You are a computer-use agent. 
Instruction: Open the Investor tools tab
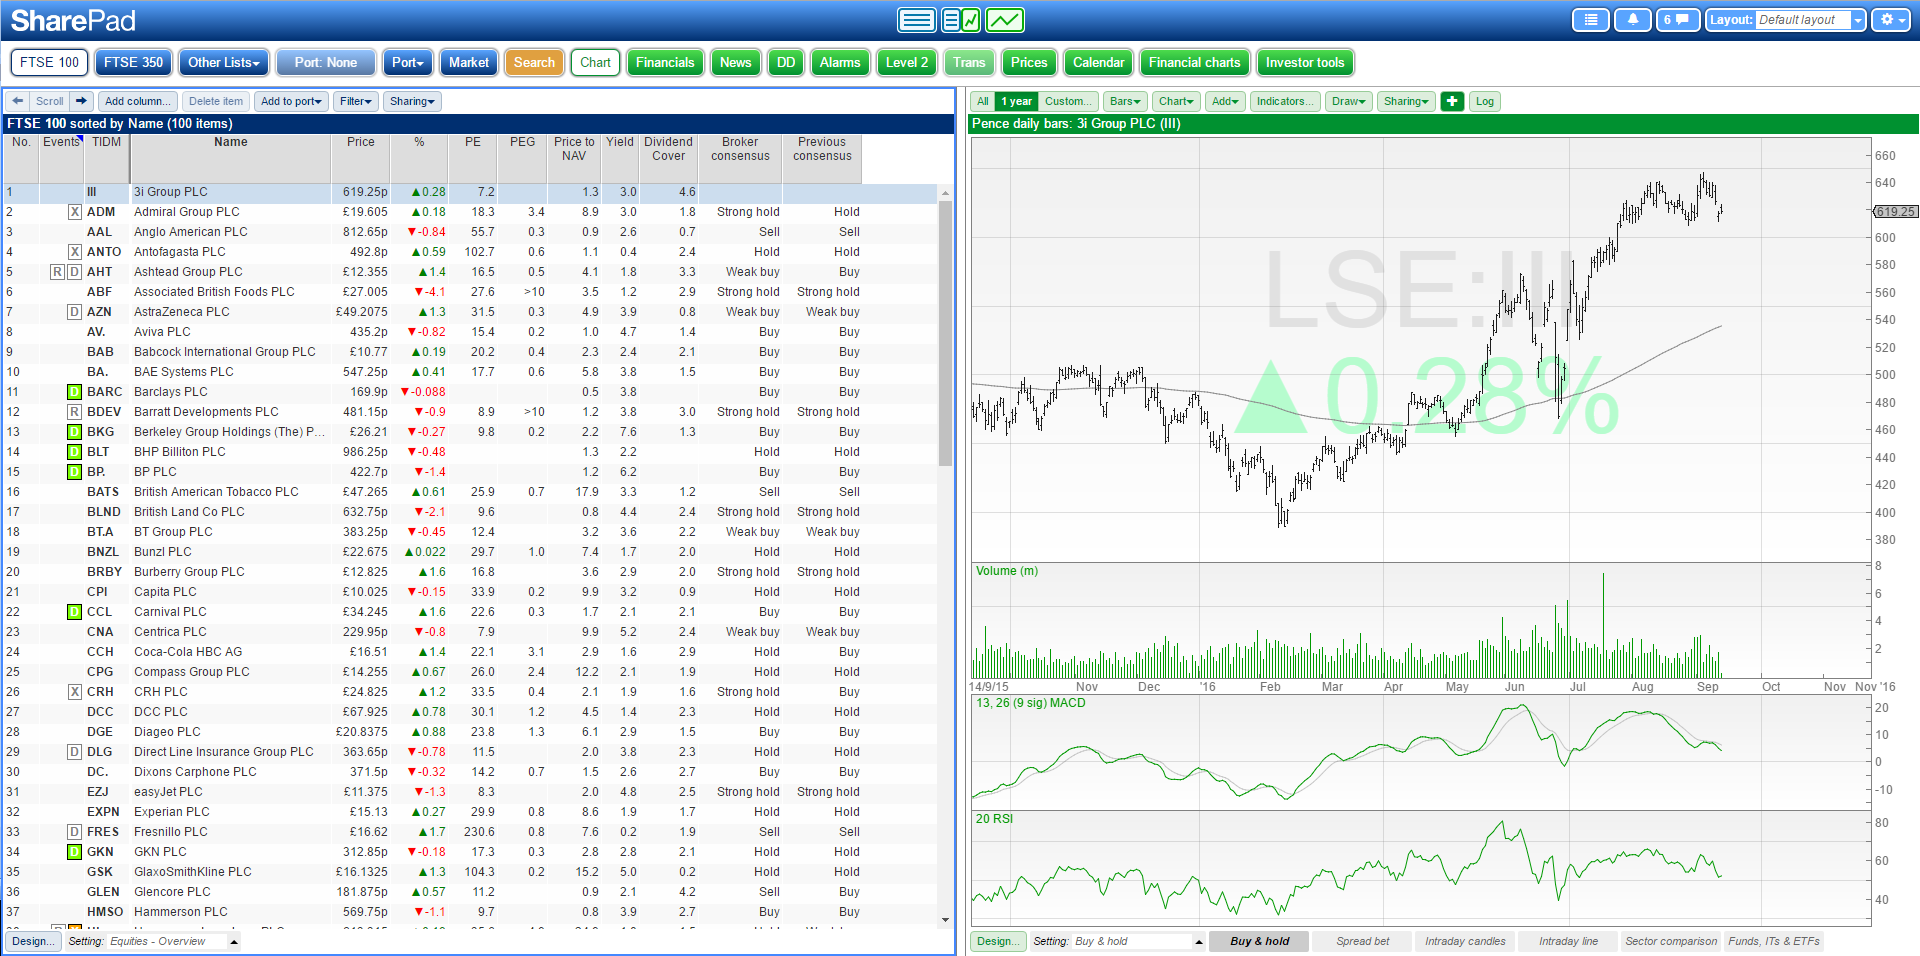click(1305, 62)
